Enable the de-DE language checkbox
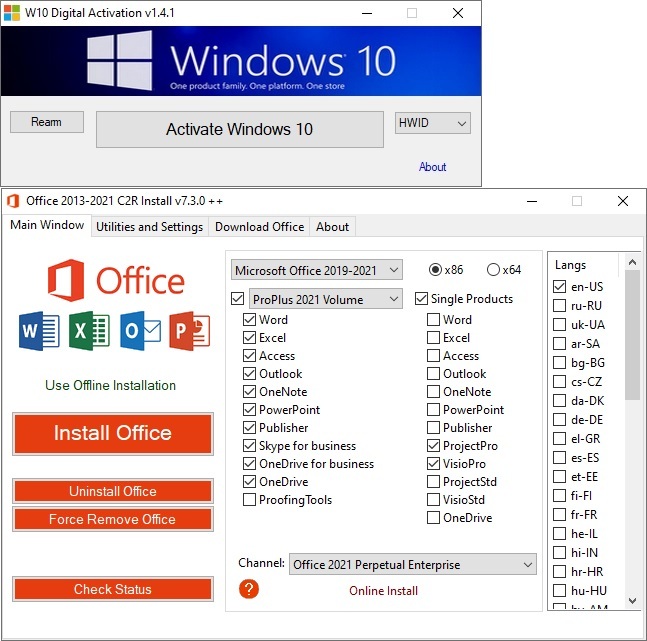The height and width of the screenshot is (641, 647). (x=560, y=419)
